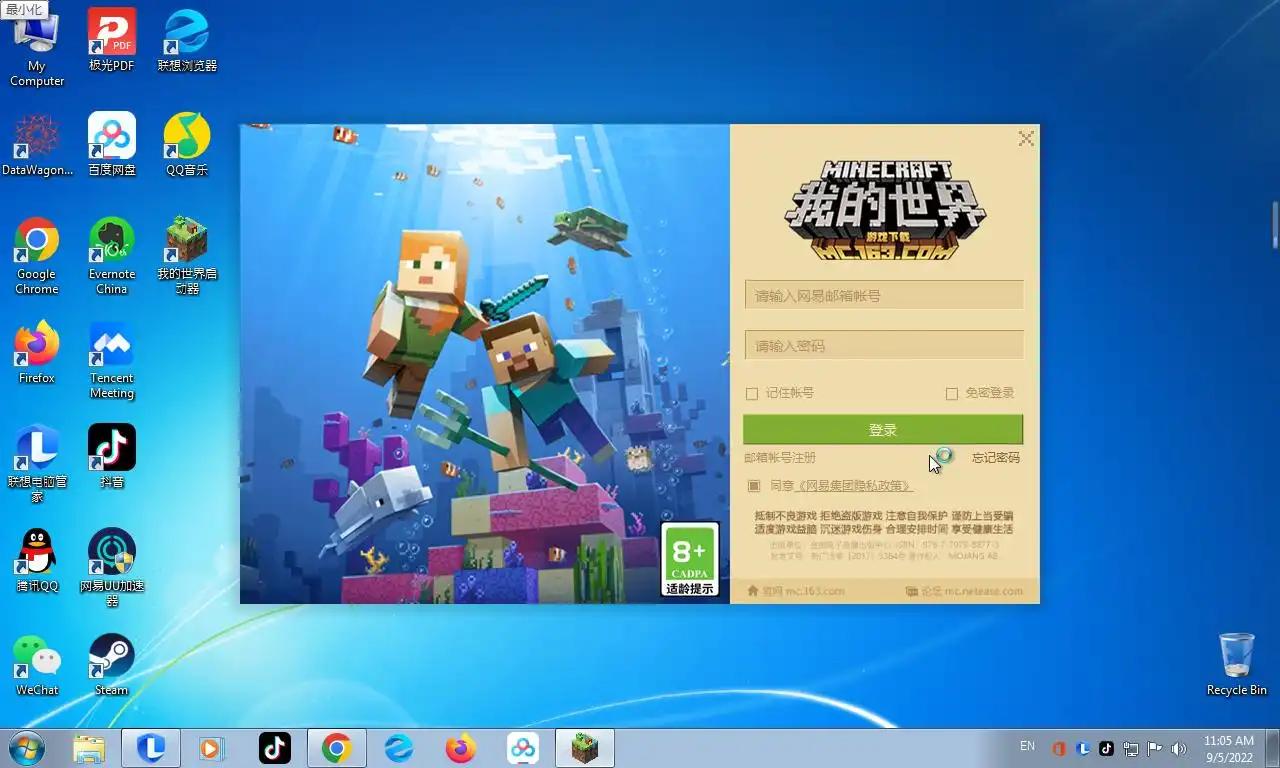Toggle 记住帐号 checkbox
The height and width of the screenshot is (768, 1280).
[x=752, y=394]
